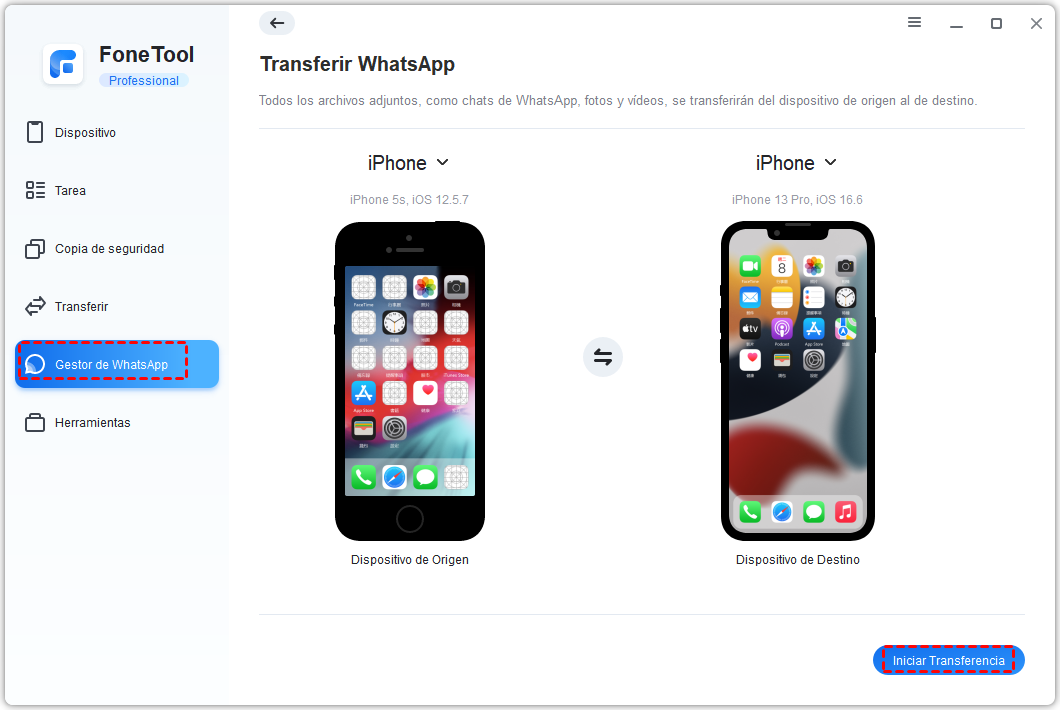Swap source and destination devices
This screenshot has height=710, width=1060.
[x=602, y=356]
